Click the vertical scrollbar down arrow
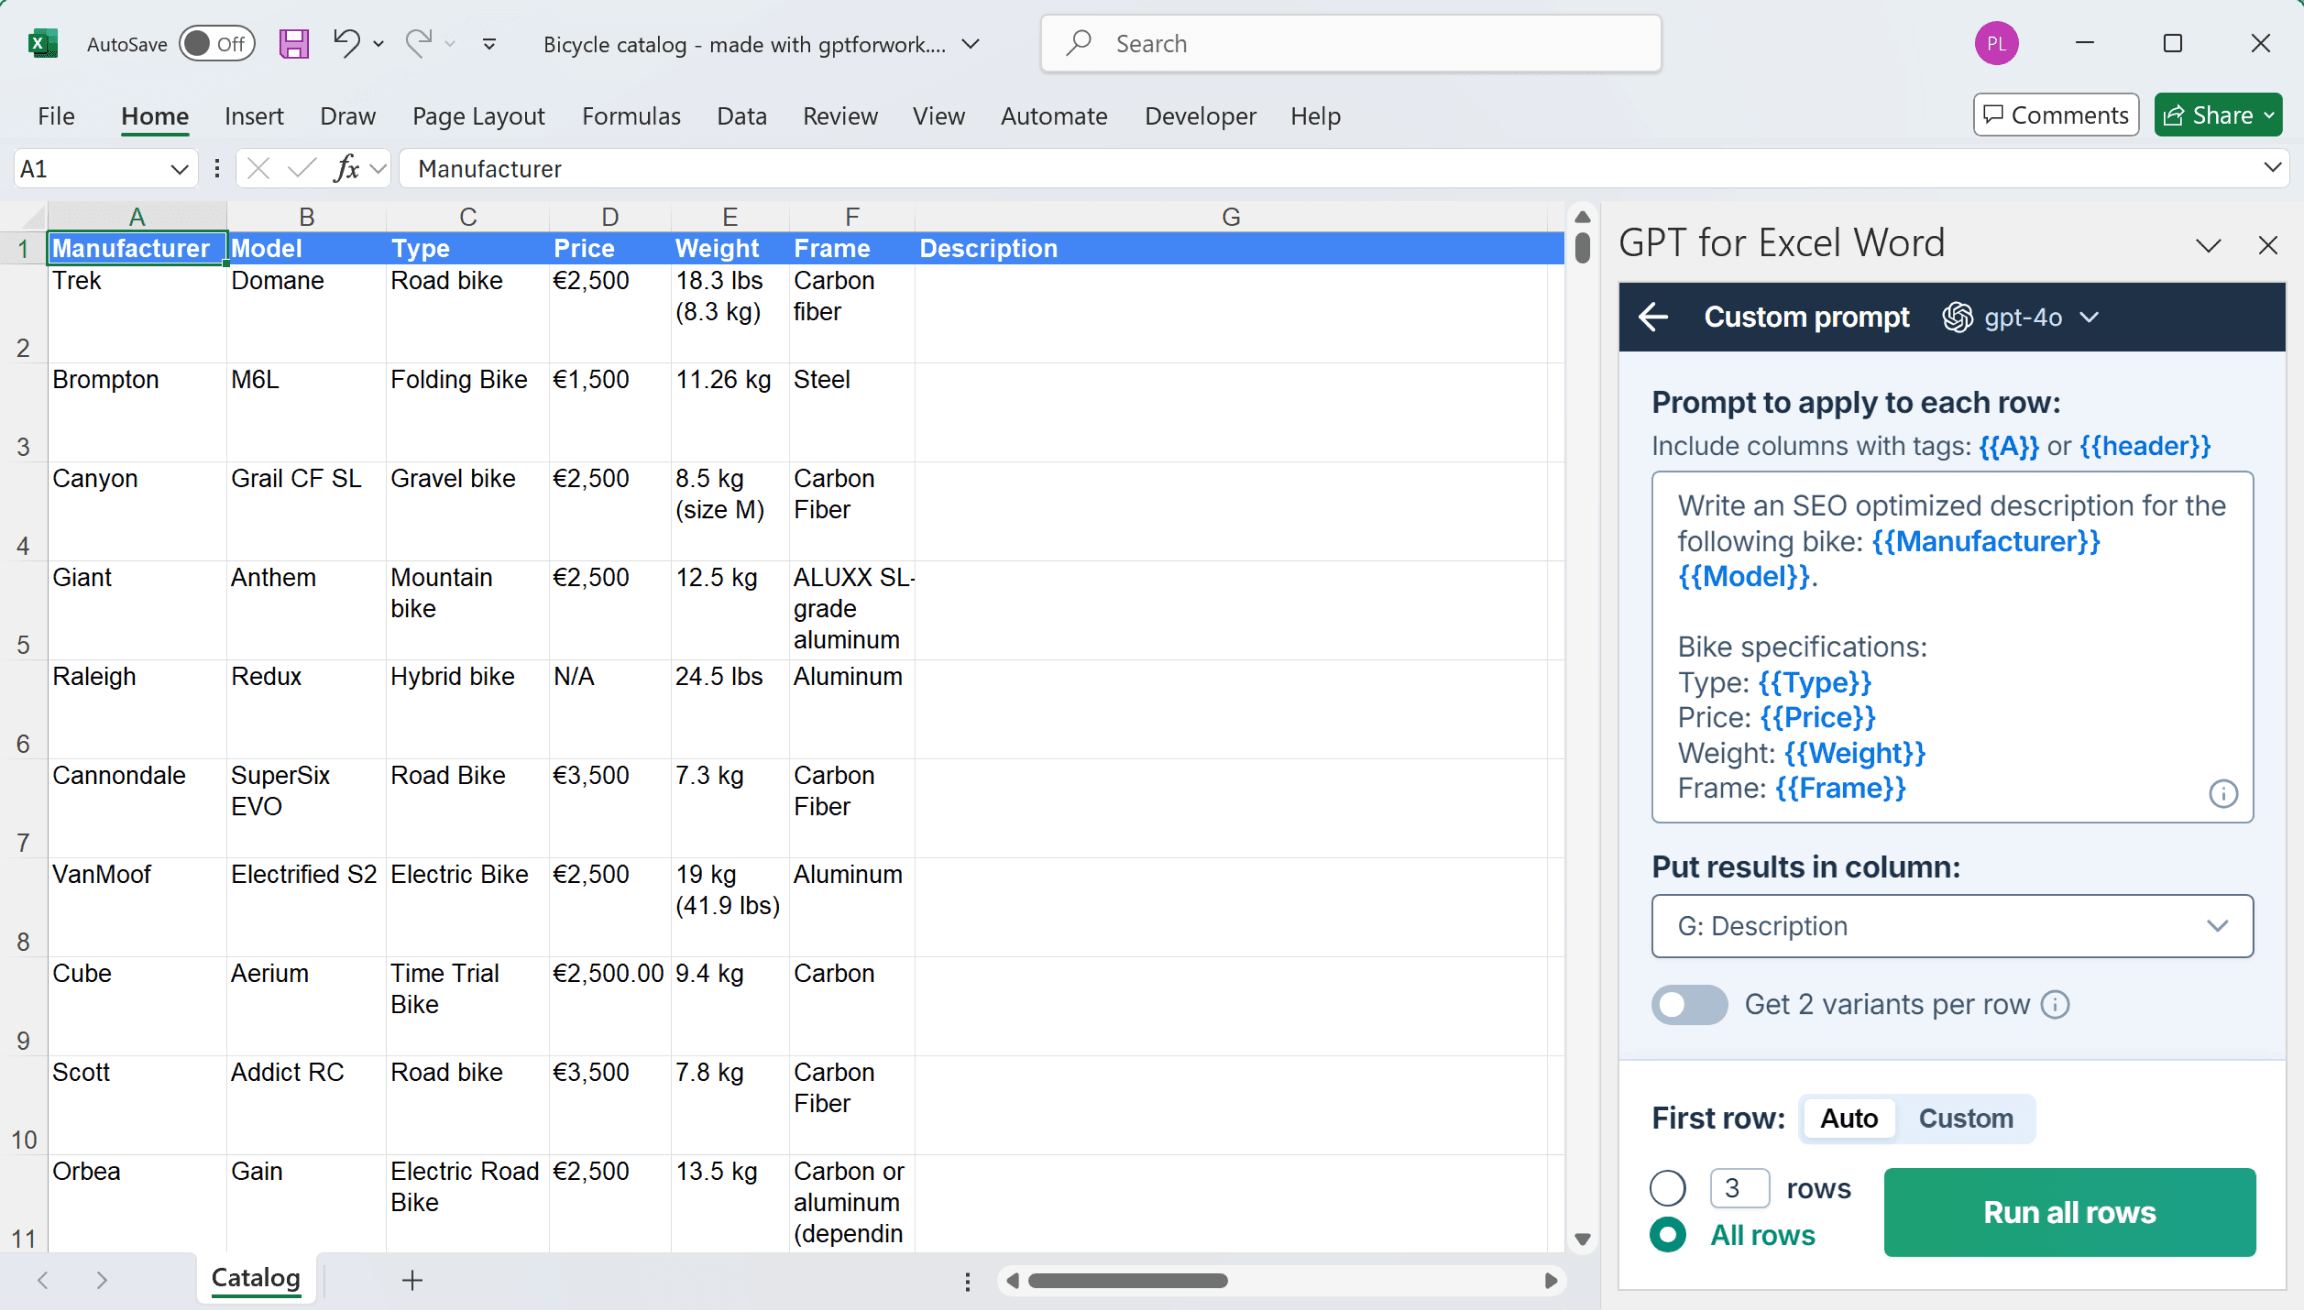The height and width of the screenshot is (1310, 2304). (x=1582, y=1239)
